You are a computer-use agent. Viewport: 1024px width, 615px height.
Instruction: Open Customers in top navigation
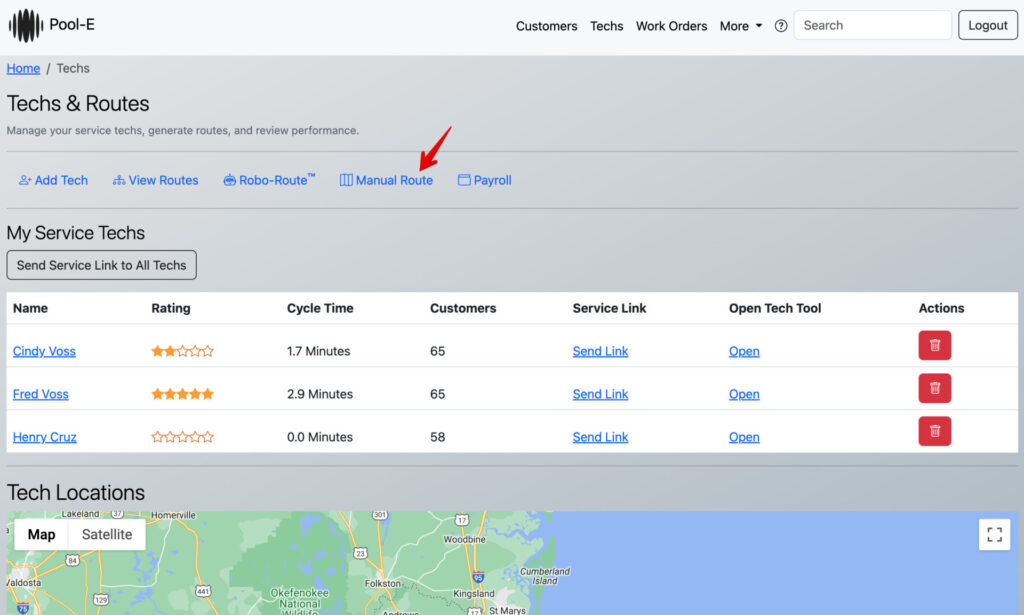pos(547,26)
